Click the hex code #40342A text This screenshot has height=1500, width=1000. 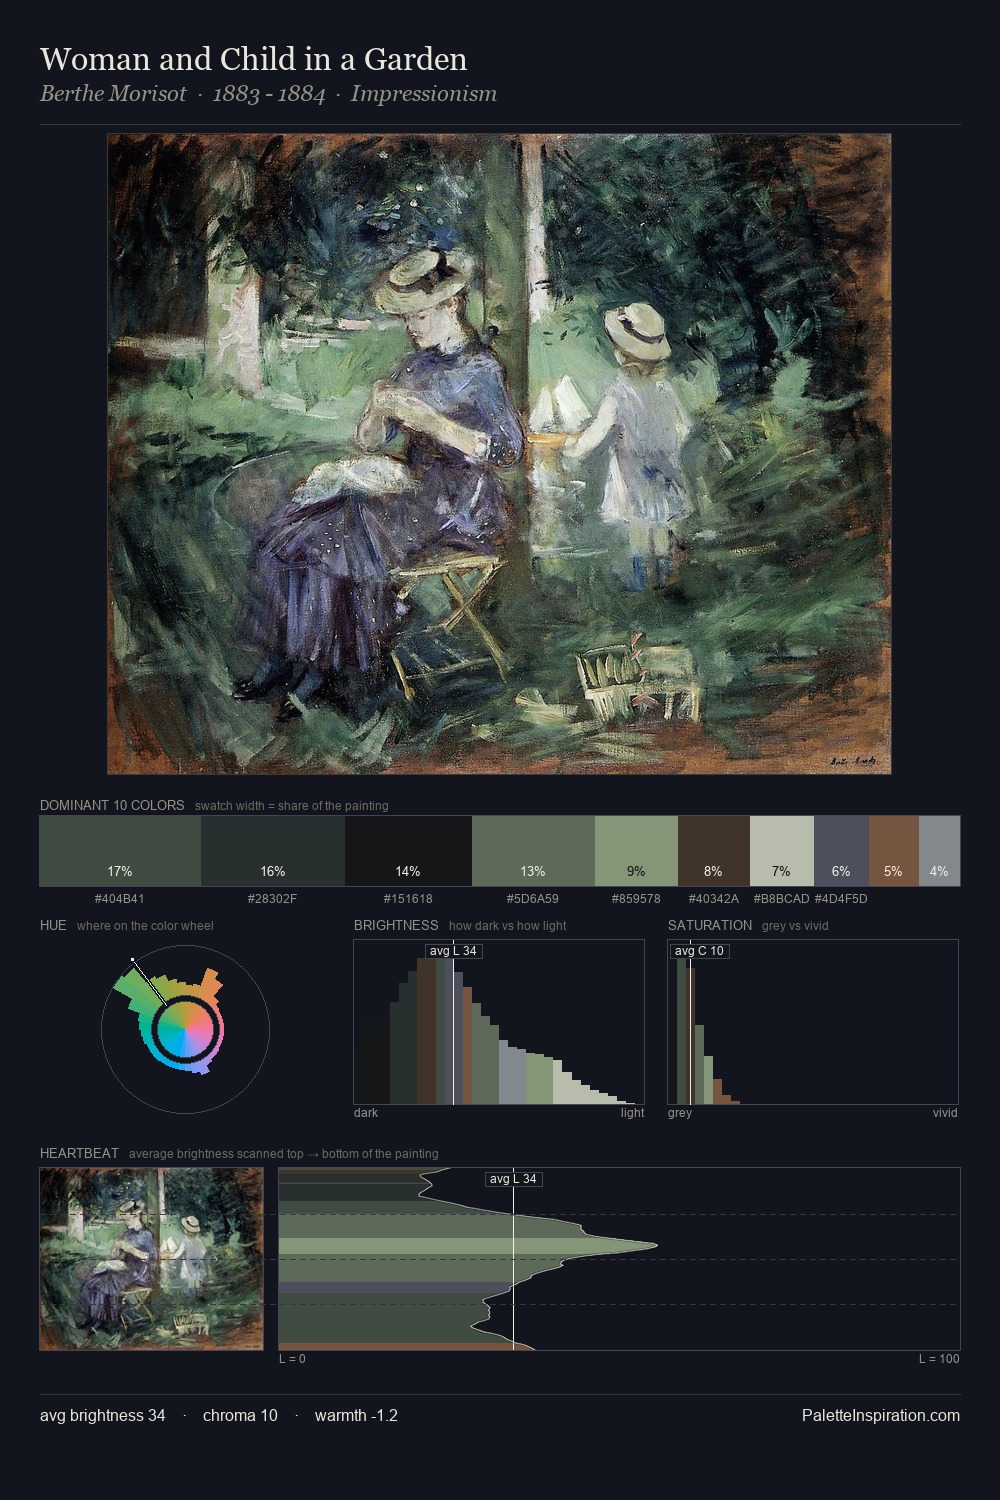[714, 899]
